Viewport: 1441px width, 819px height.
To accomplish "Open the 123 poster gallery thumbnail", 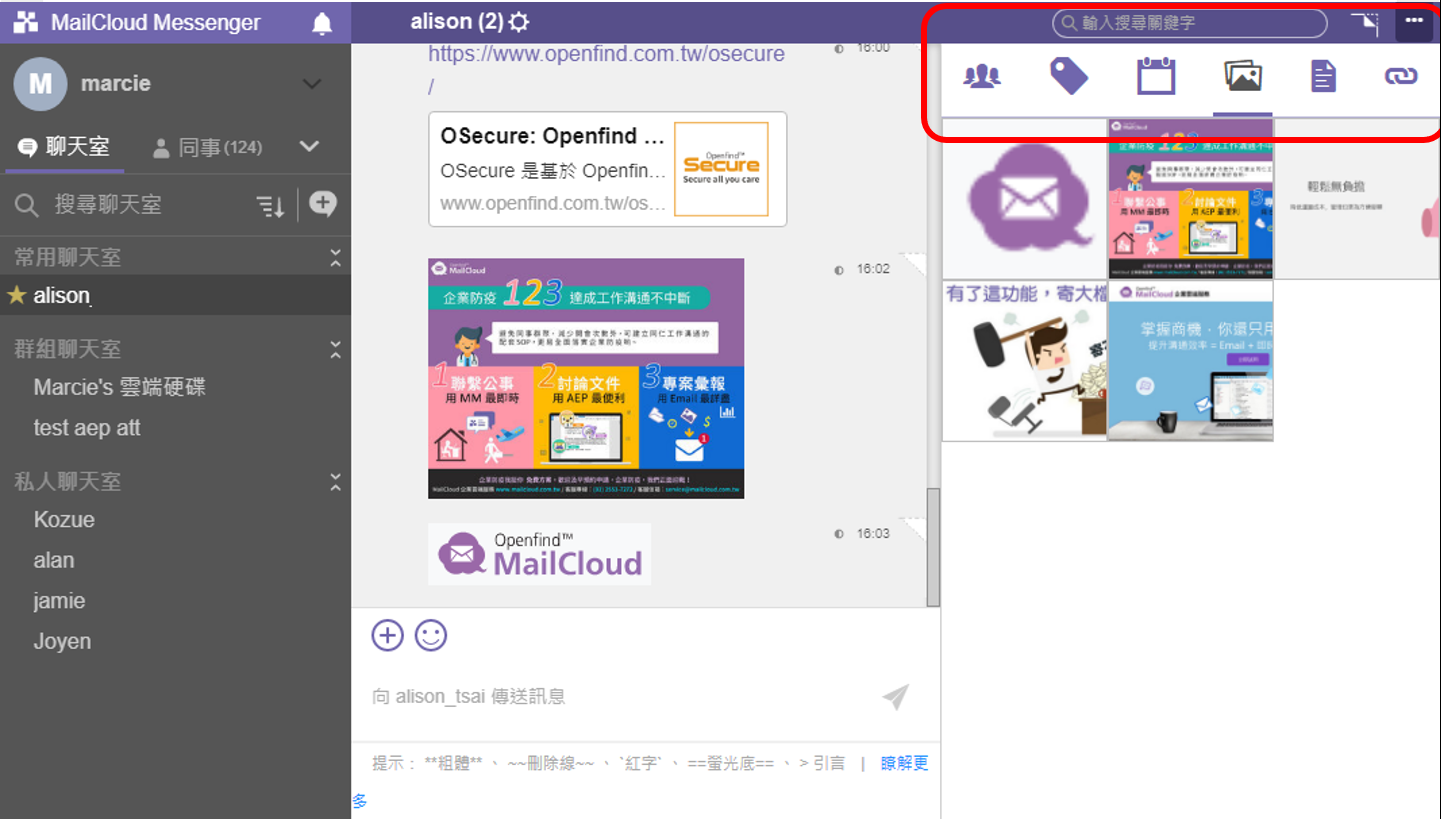I will click(1190, 198).
